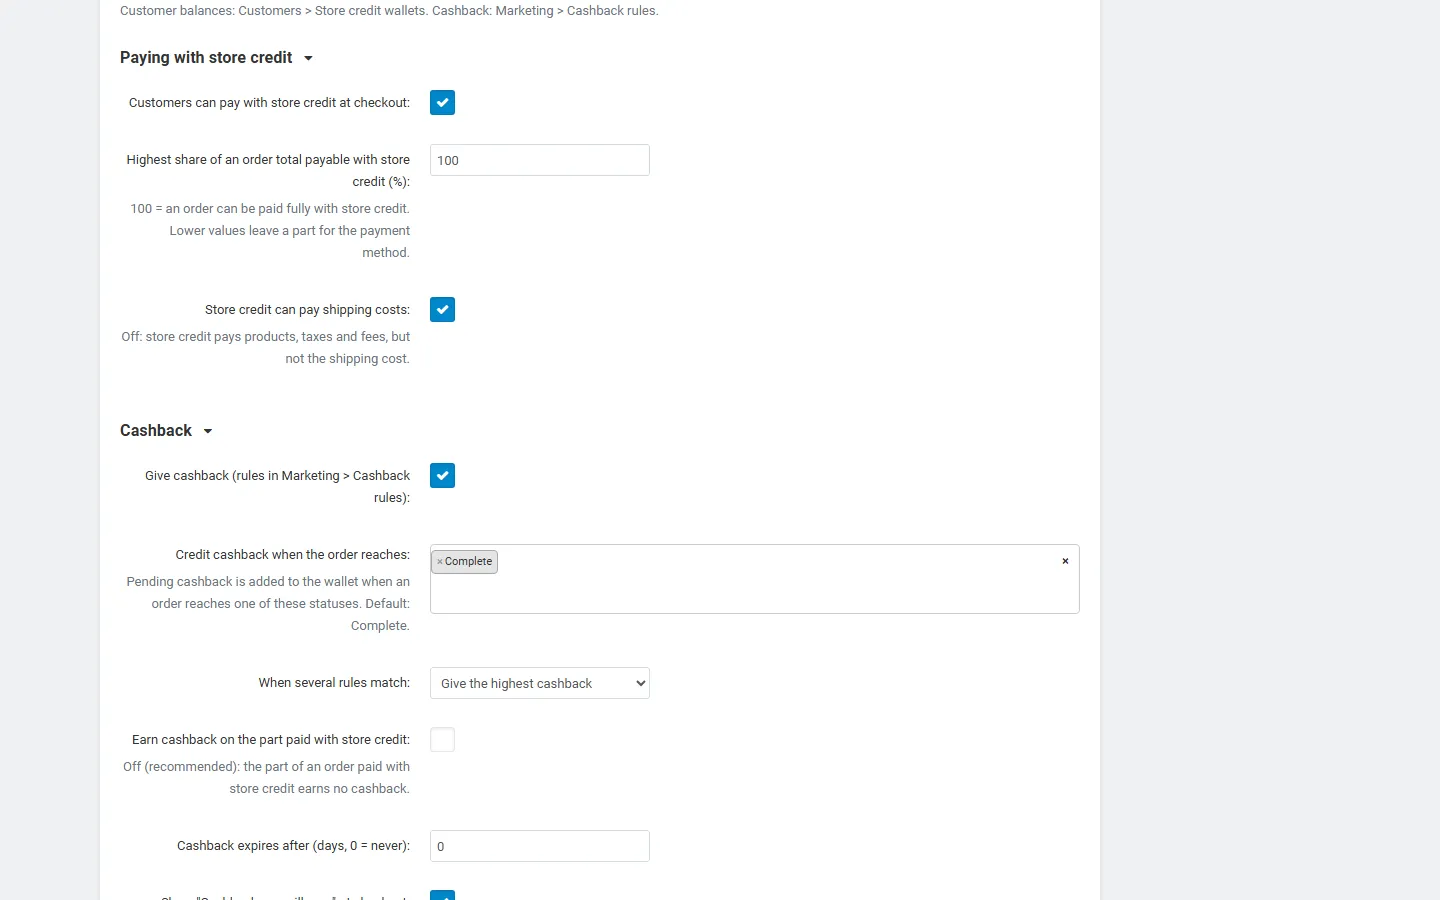Click the Earn cashback on the part paid label

click(x=271, y=740)
